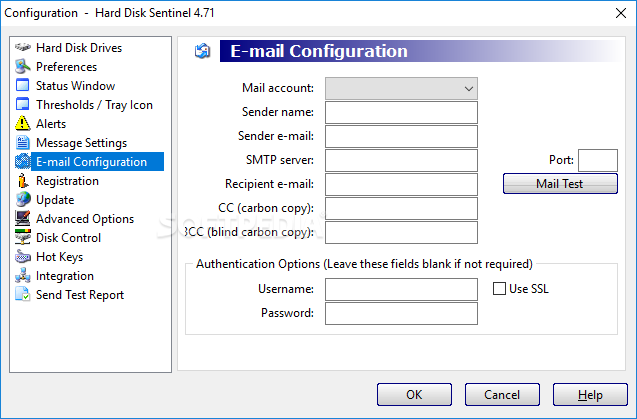637x419 pixels.
Task: Focus the Recipient e-mail field
Action: [401, 185]
